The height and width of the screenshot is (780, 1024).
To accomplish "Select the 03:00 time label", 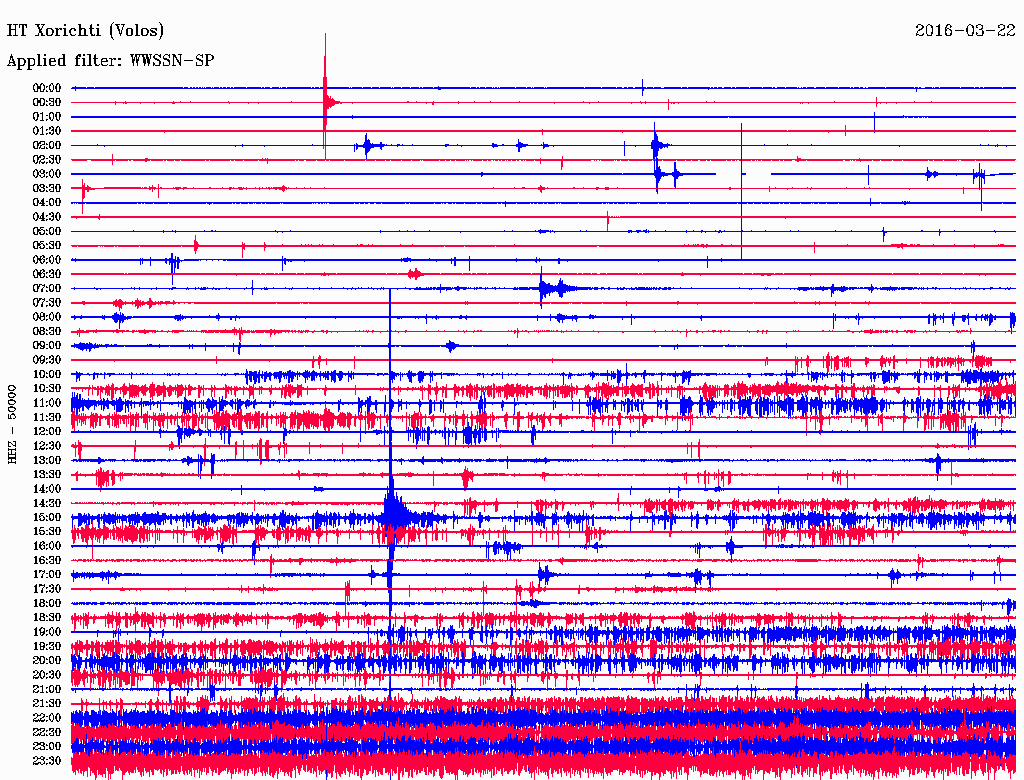I will [x=47, y=174].
